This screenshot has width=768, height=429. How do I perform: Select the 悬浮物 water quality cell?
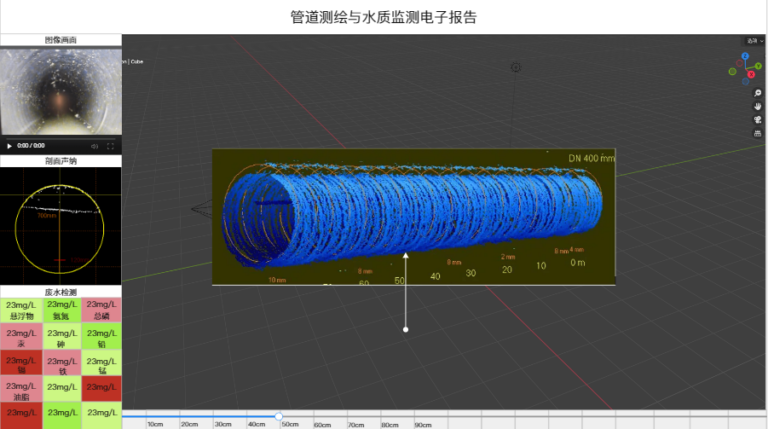click(20, 310)
